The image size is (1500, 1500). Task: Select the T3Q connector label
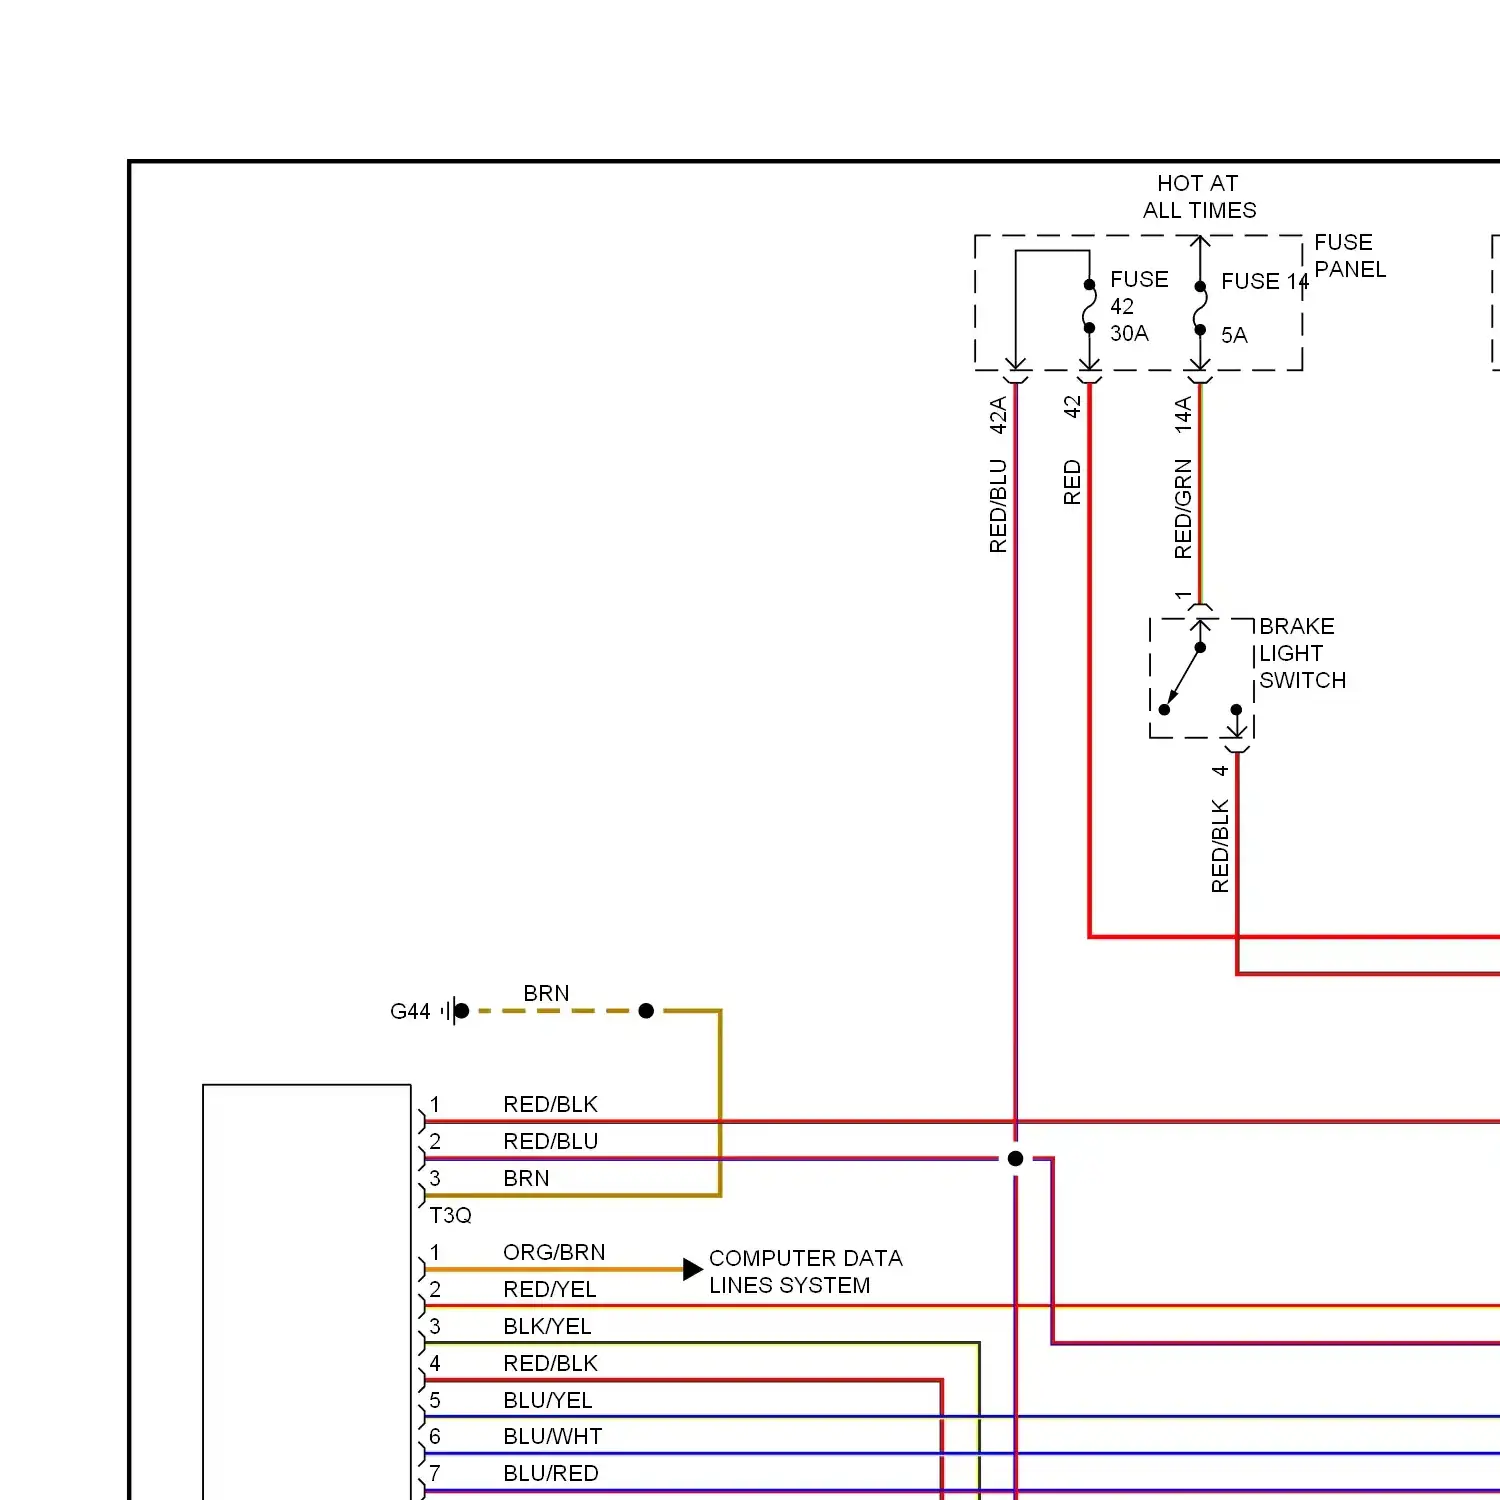(450, 1215)
